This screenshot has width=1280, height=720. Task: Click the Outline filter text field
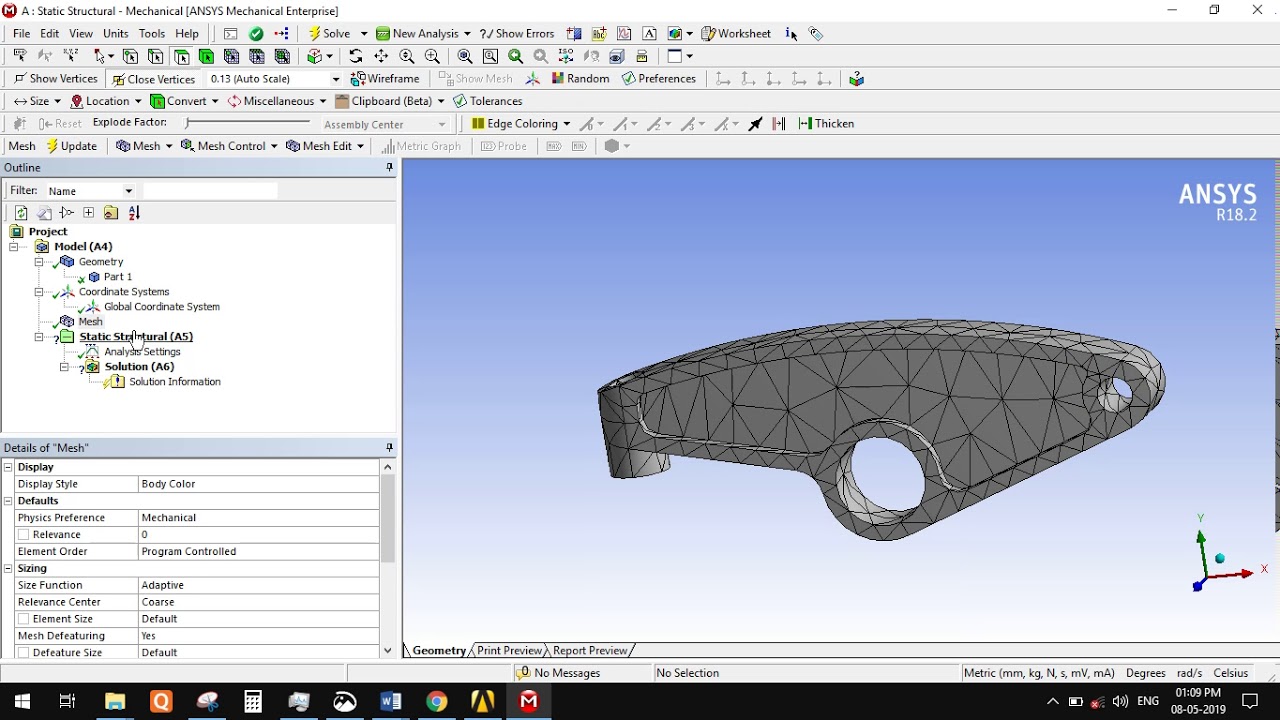210,190
